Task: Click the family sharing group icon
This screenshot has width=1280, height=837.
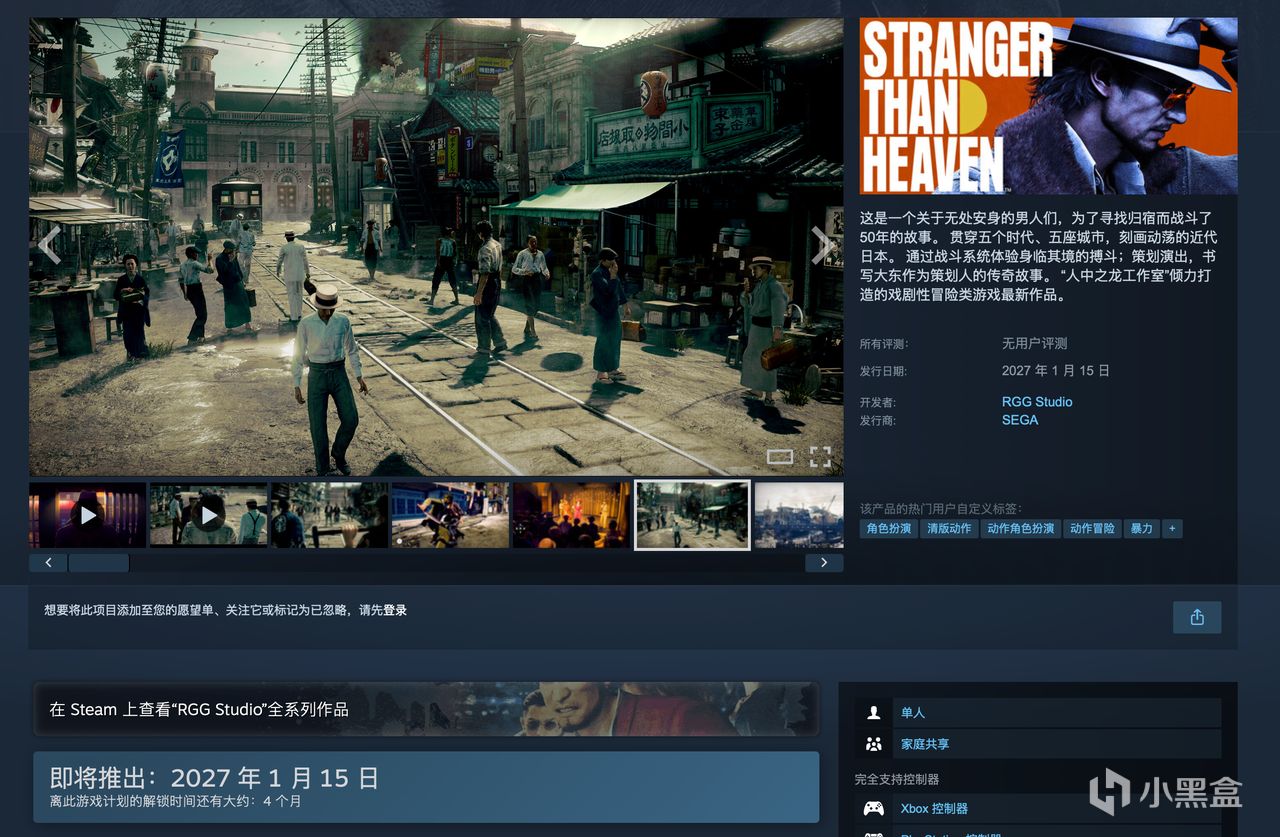Action: 874,744
